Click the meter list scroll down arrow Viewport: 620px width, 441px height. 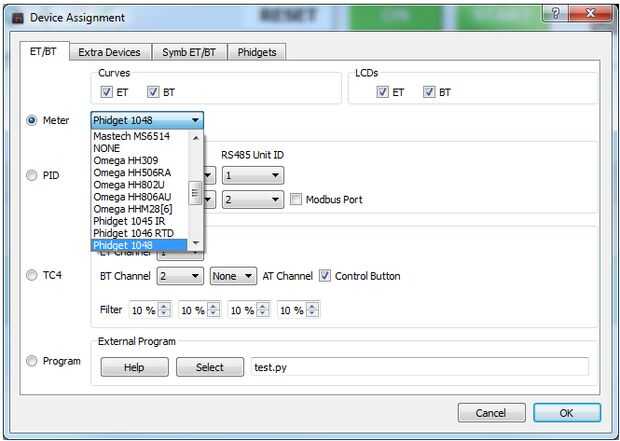196,243
